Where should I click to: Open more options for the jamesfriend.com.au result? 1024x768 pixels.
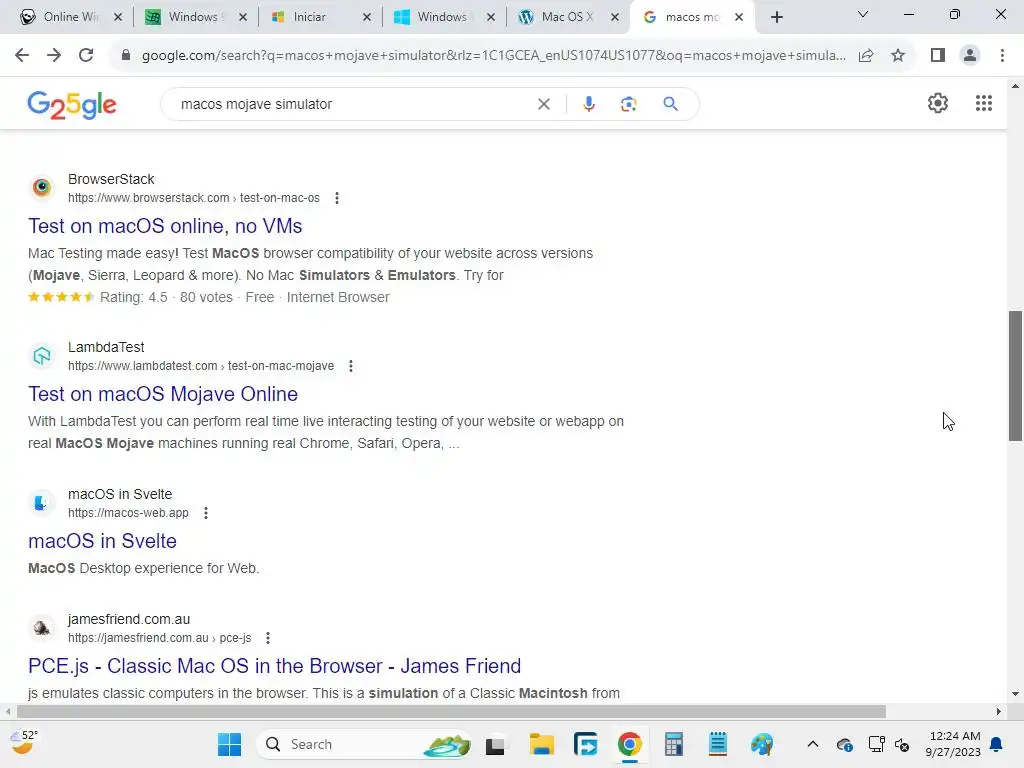(x=268, y=637)
